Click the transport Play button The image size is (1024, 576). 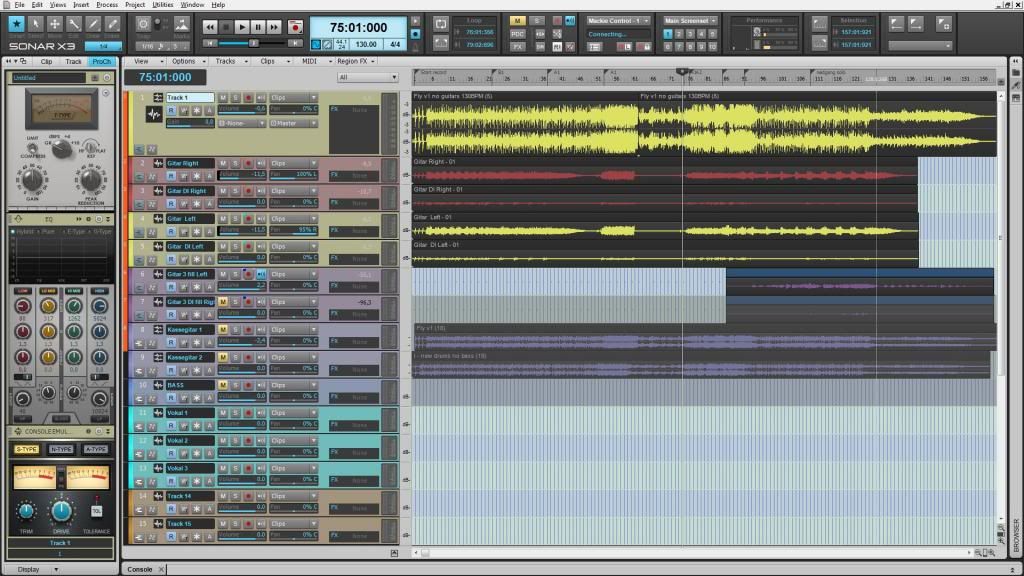pos(242,27)
